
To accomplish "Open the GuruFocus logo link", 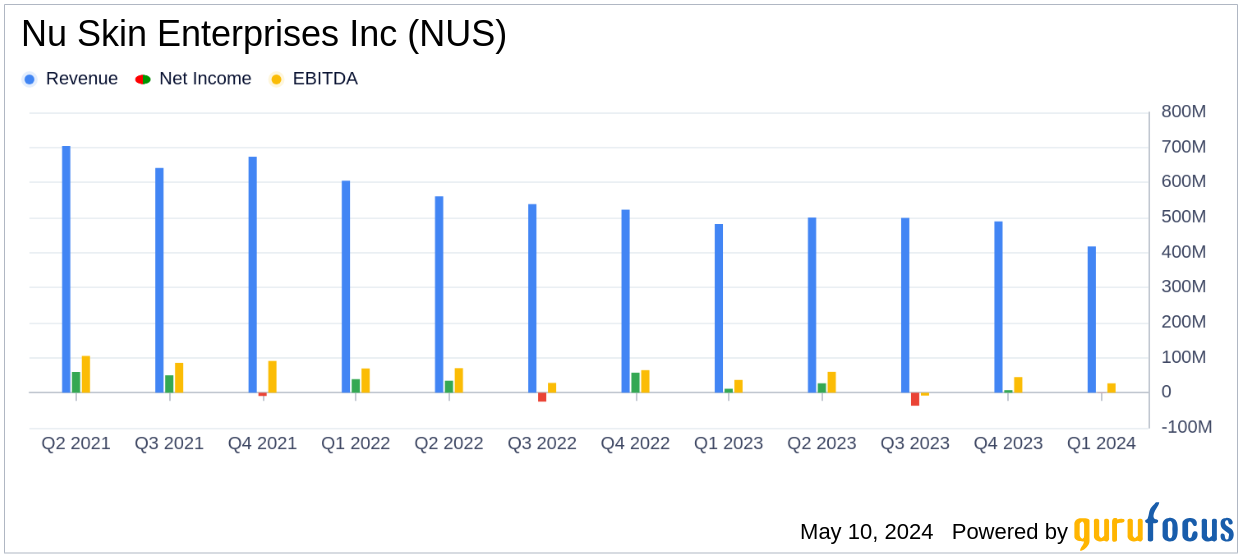I will click(x=1153, y=528).
